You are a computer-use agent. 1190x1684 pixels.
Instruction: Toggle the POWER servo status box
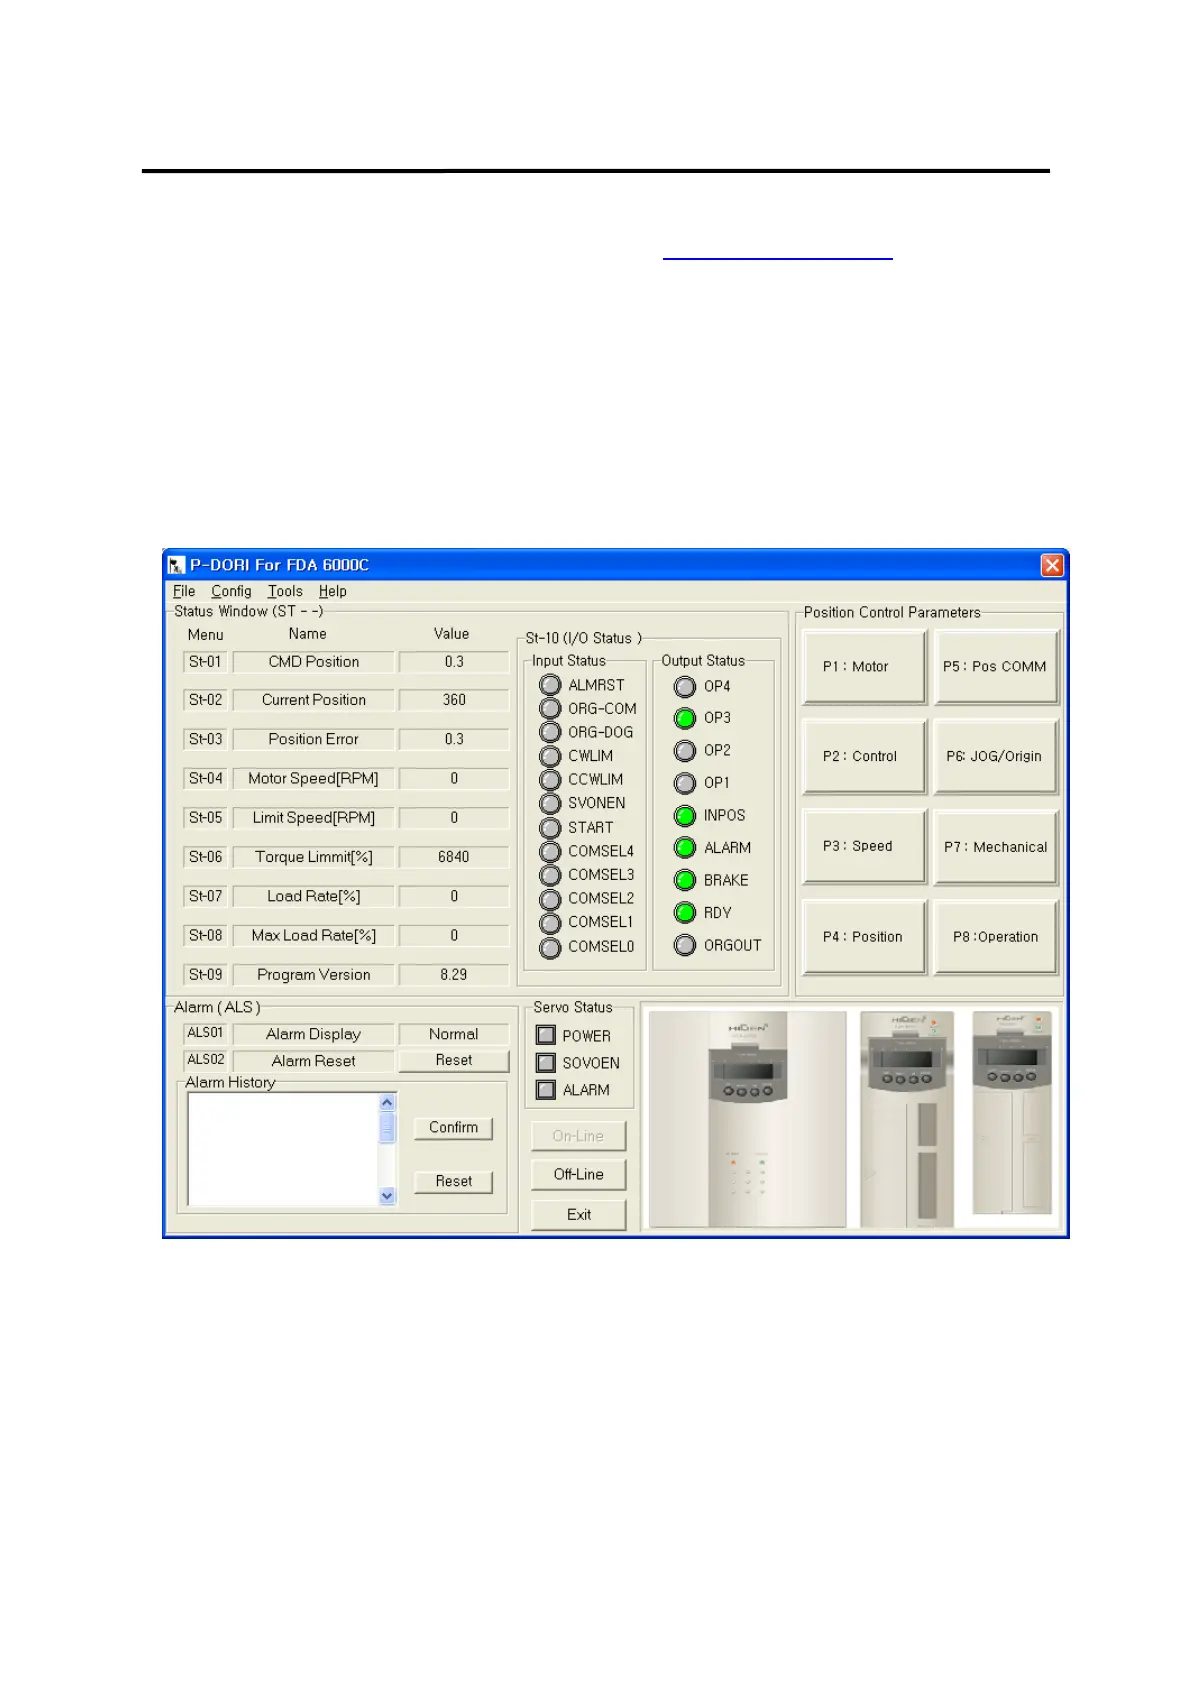point(546,1035)
